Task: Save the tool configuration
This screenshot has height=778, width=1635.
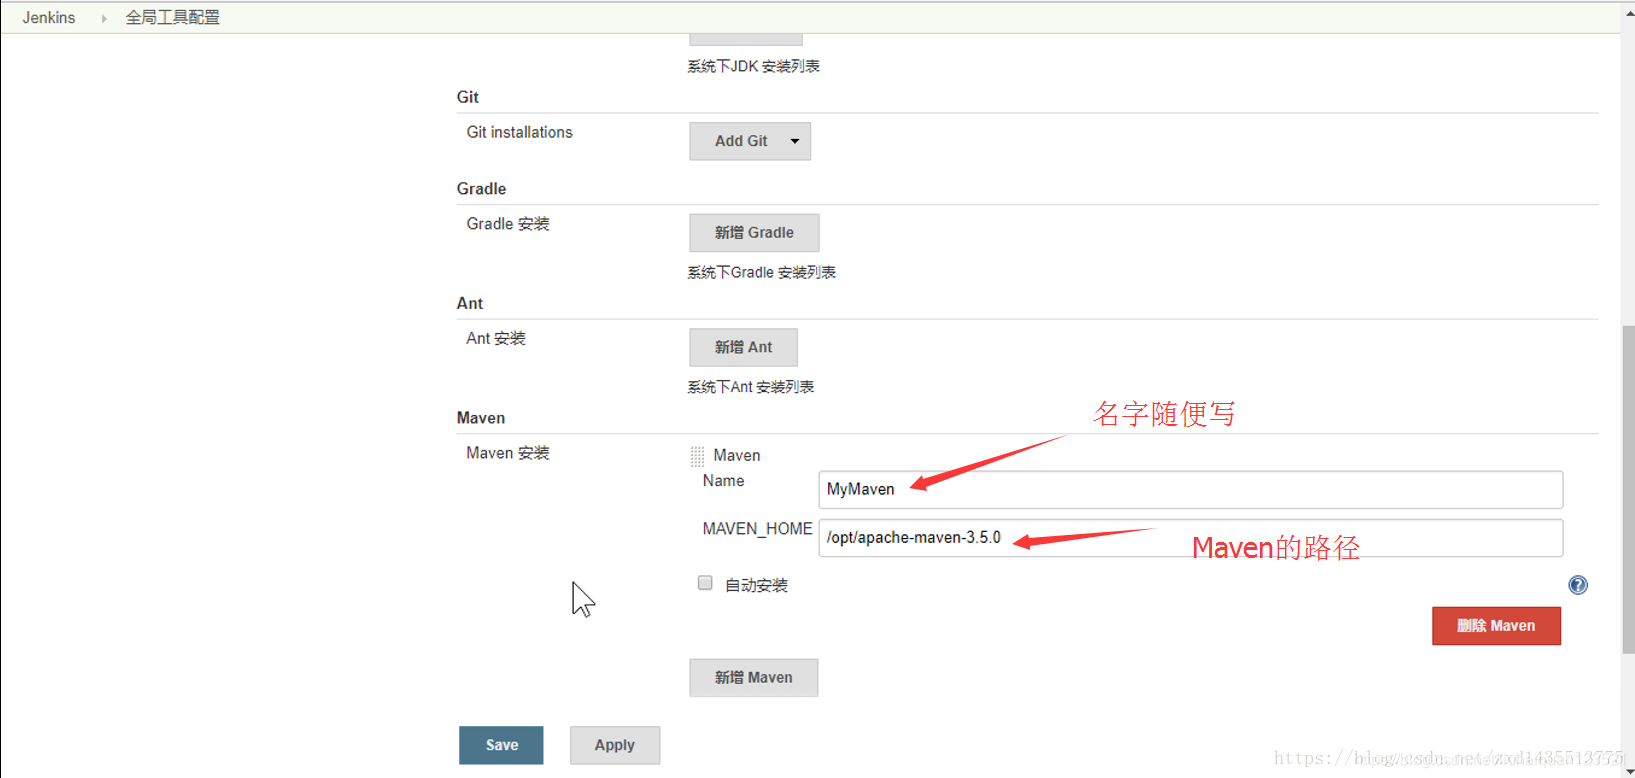Action: (x=501, y=745)
